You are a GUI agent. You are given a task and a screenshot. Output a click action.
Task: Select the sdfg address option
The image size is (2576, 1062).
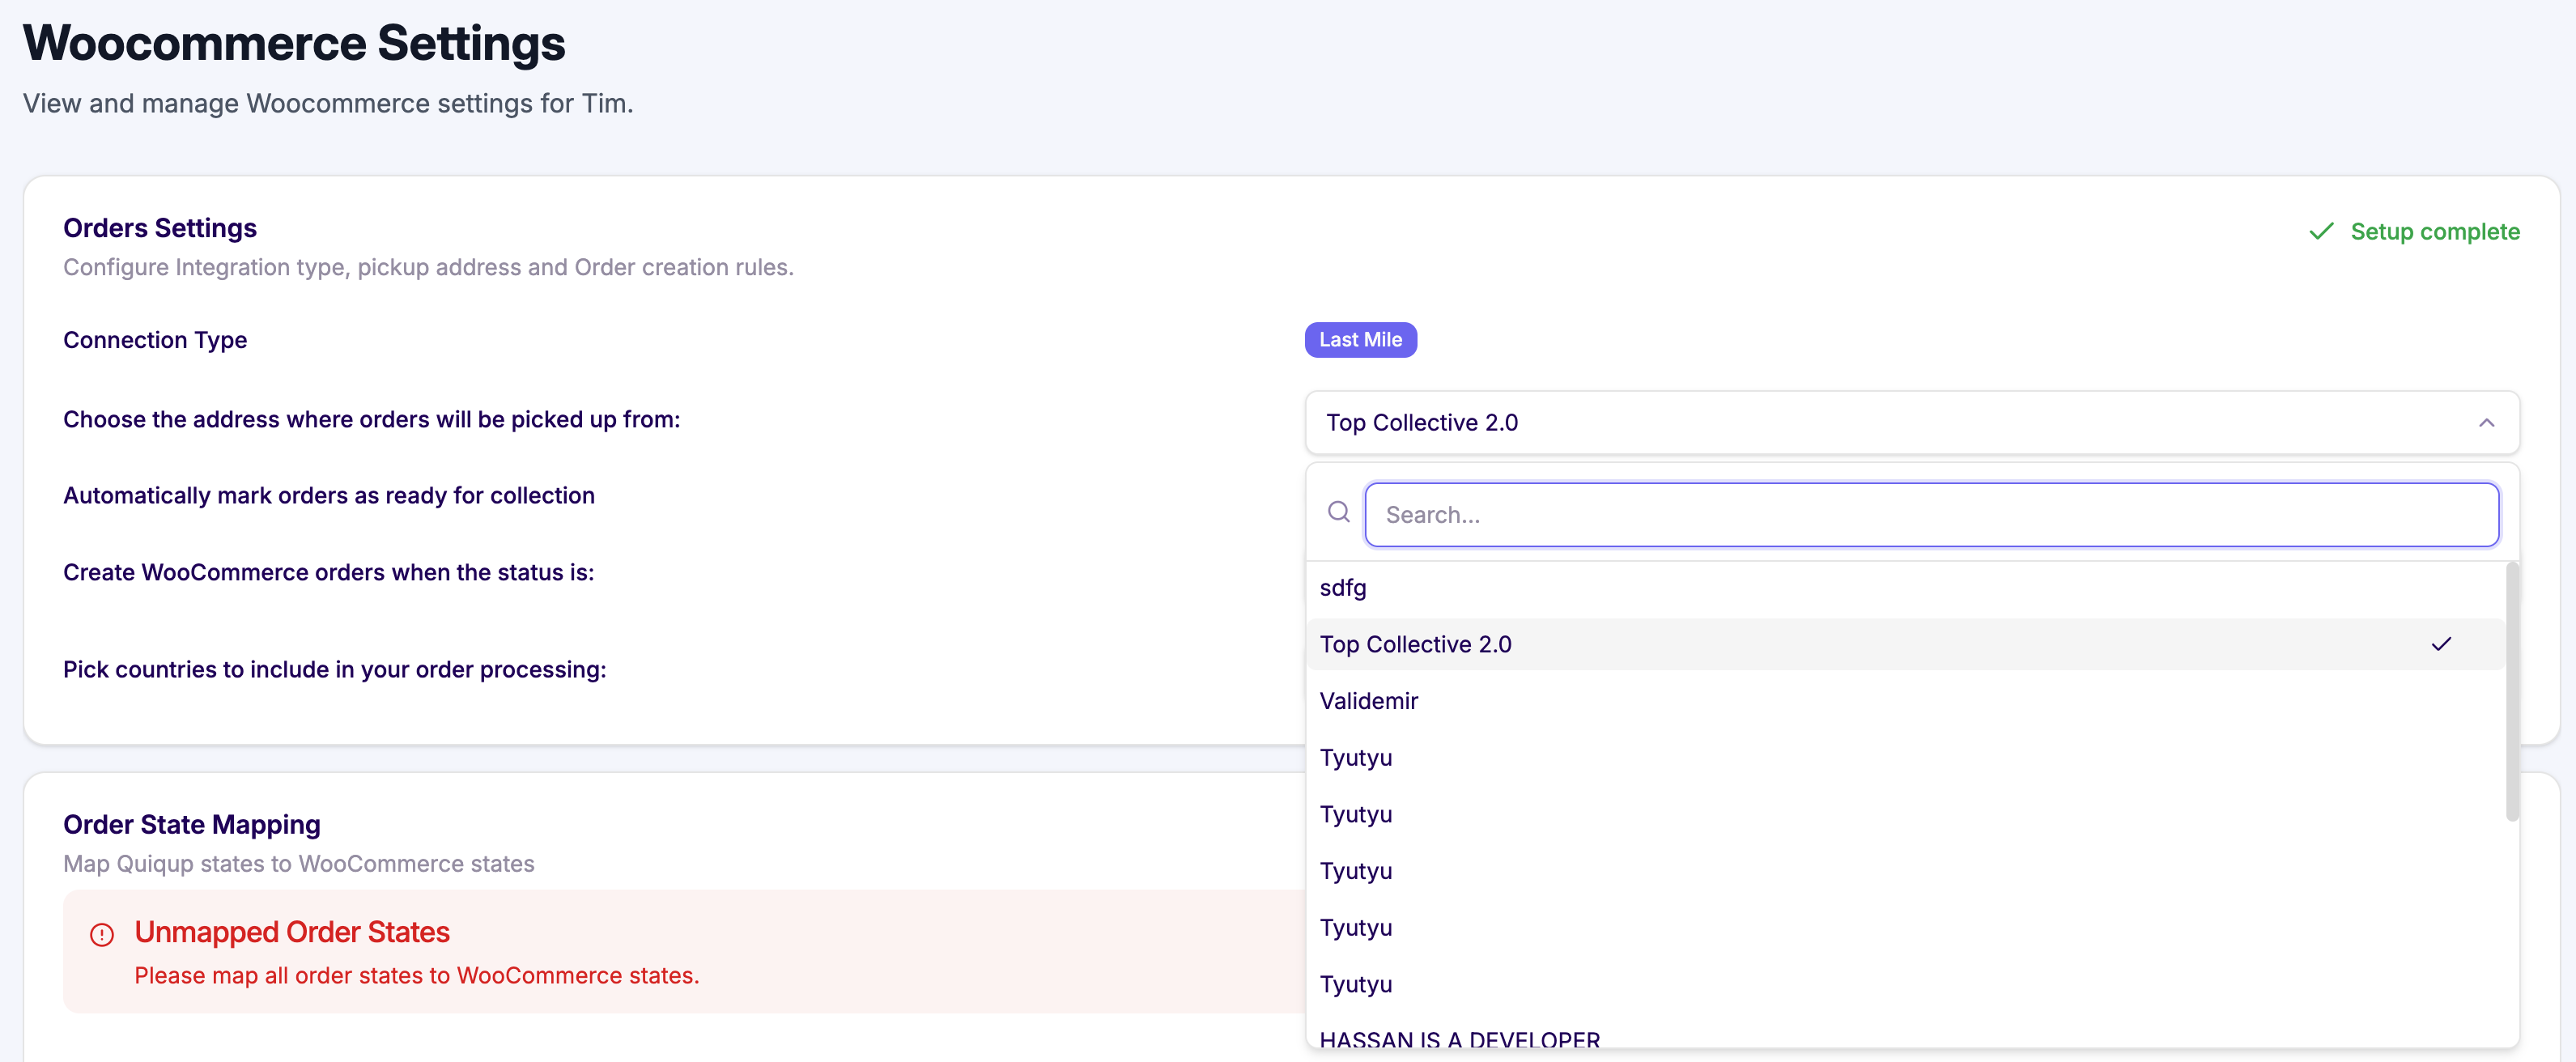click(1343, 588)
